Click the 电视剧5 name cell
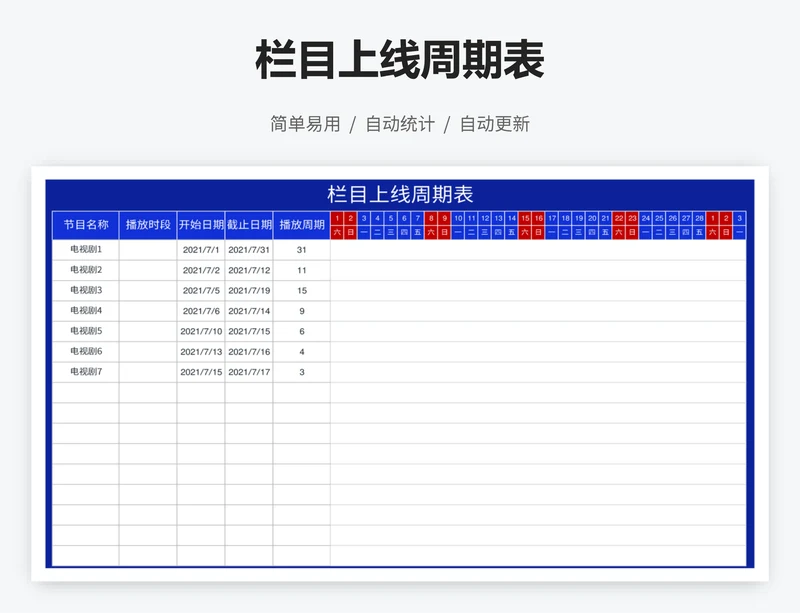Viewport: 800px width, 613px height. click(86, 331)
